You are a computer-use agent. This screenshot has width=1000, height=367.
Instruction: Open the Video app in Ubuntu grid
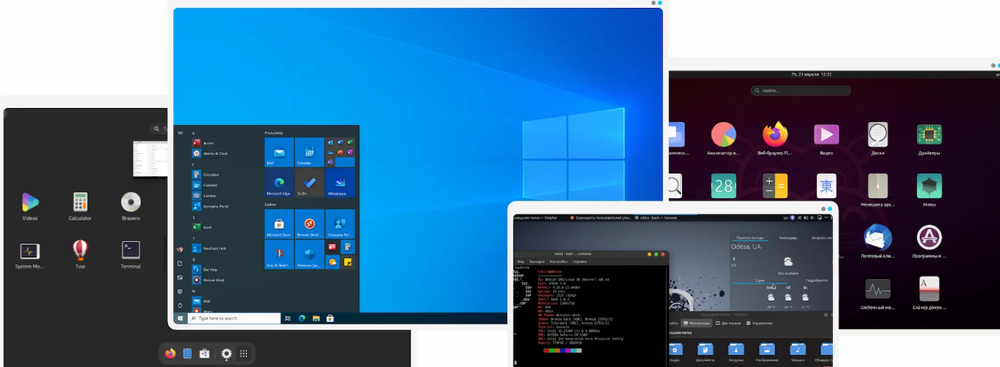coord(826,135)
